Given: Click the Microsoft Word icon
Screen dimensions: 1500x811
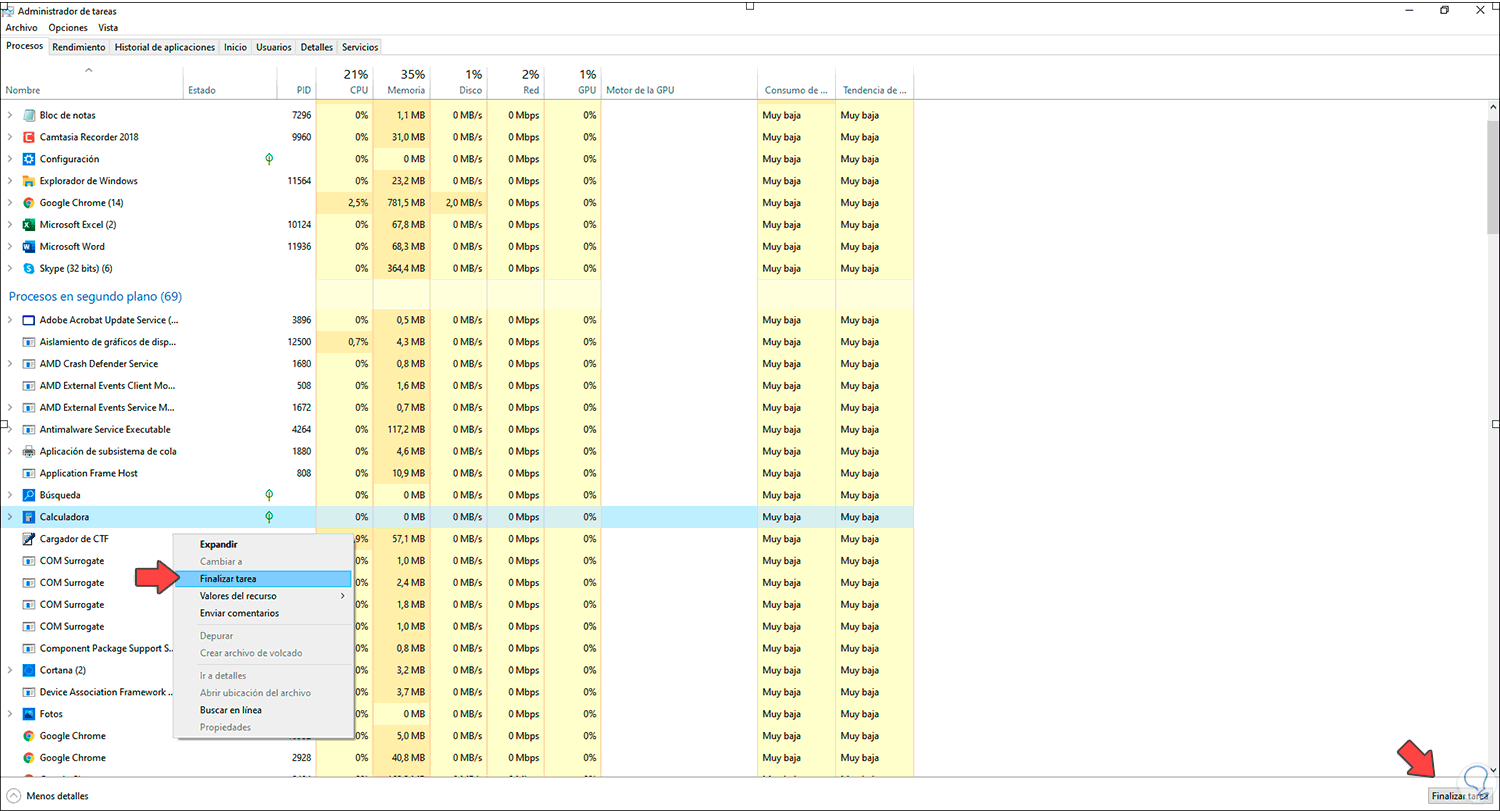Looking at the screenshot, I should point(29,247).
